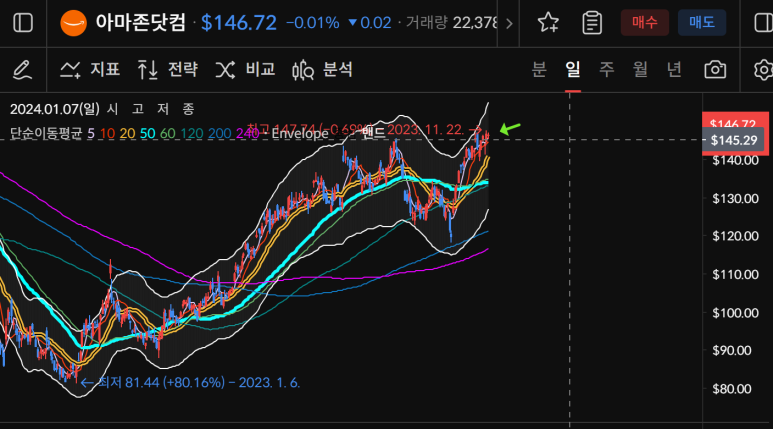Click the $140.00 price axis label
Image resolution: width=773 pixels, height=429 pixels.
pyautogui.click(x=735, y=160)
